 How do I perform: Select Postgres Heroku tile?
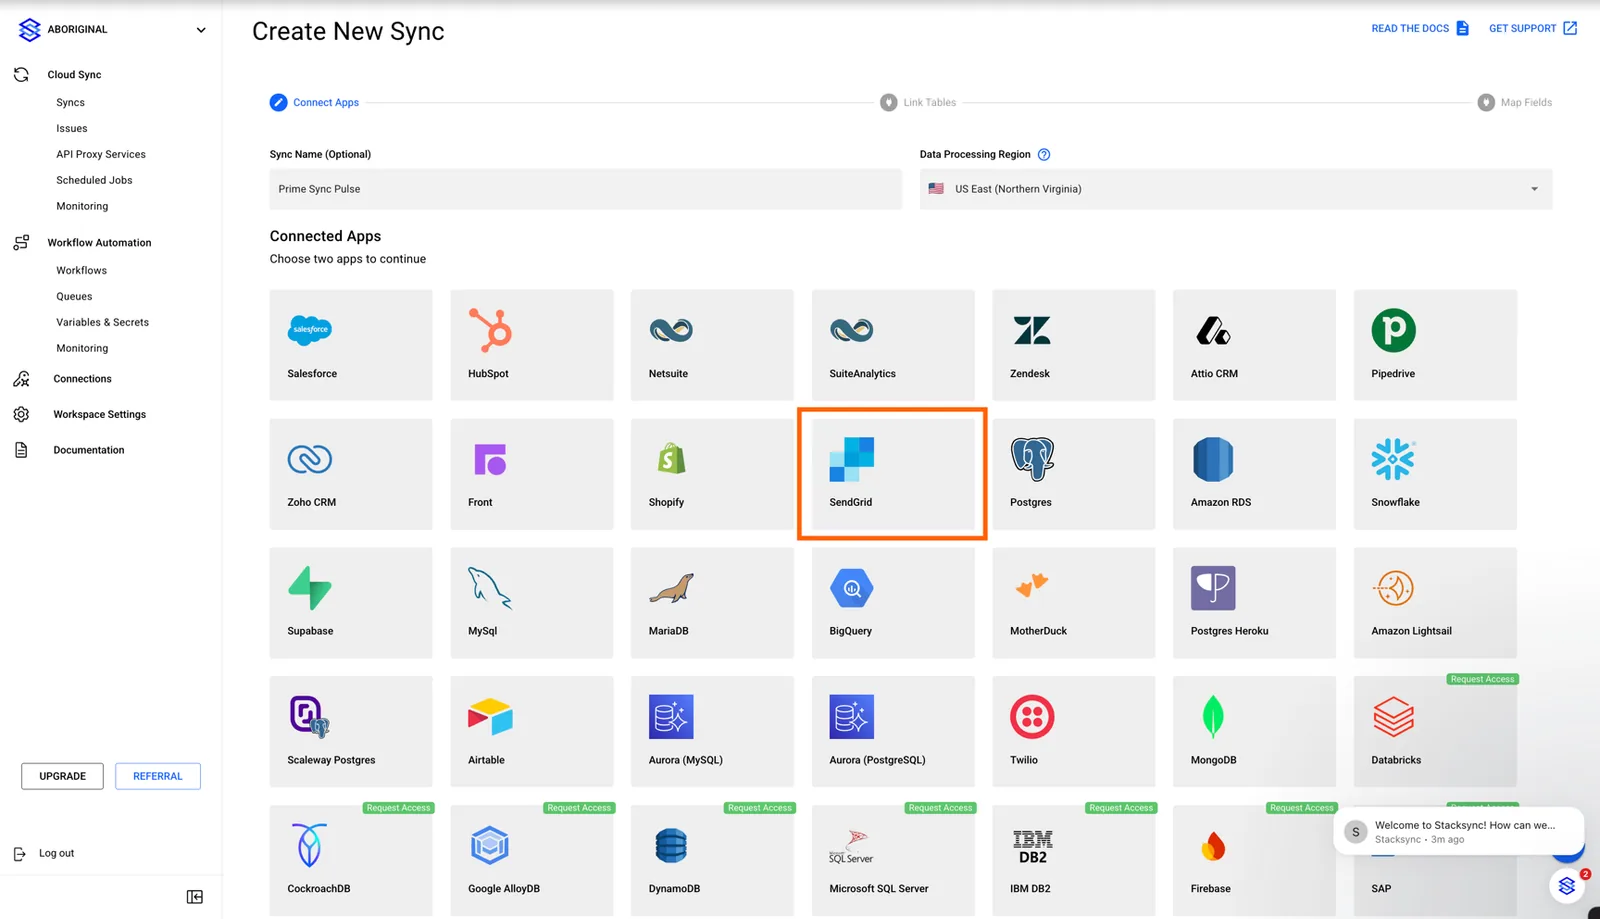pyautogui.click(x=1254, y=603)
